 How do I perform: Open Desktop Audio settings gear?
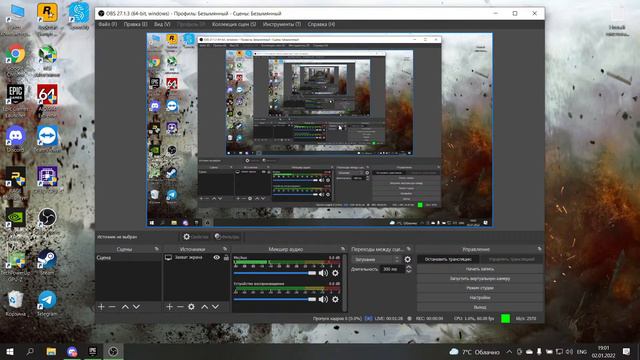335,299
